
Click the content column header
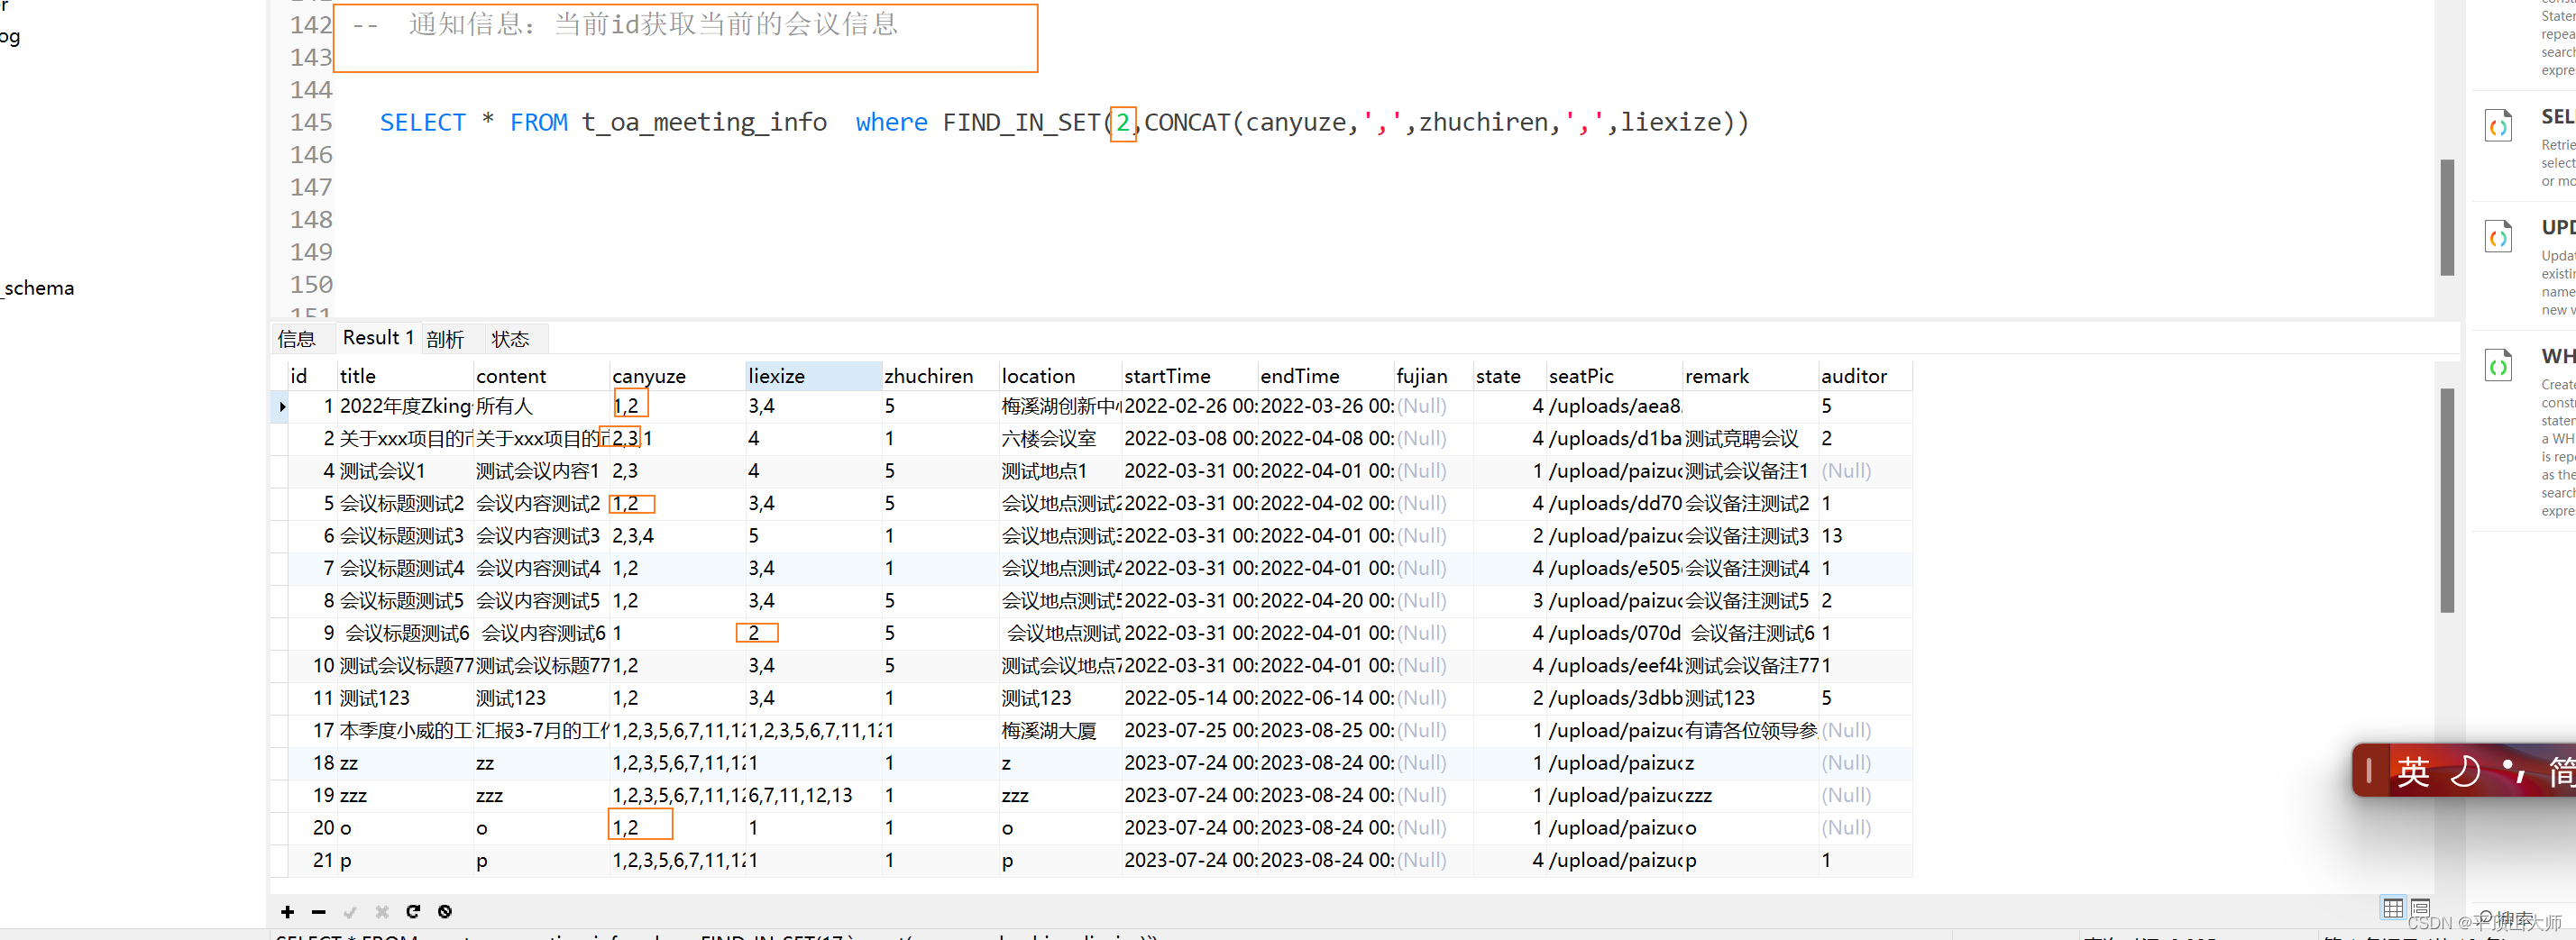(541, 376)
